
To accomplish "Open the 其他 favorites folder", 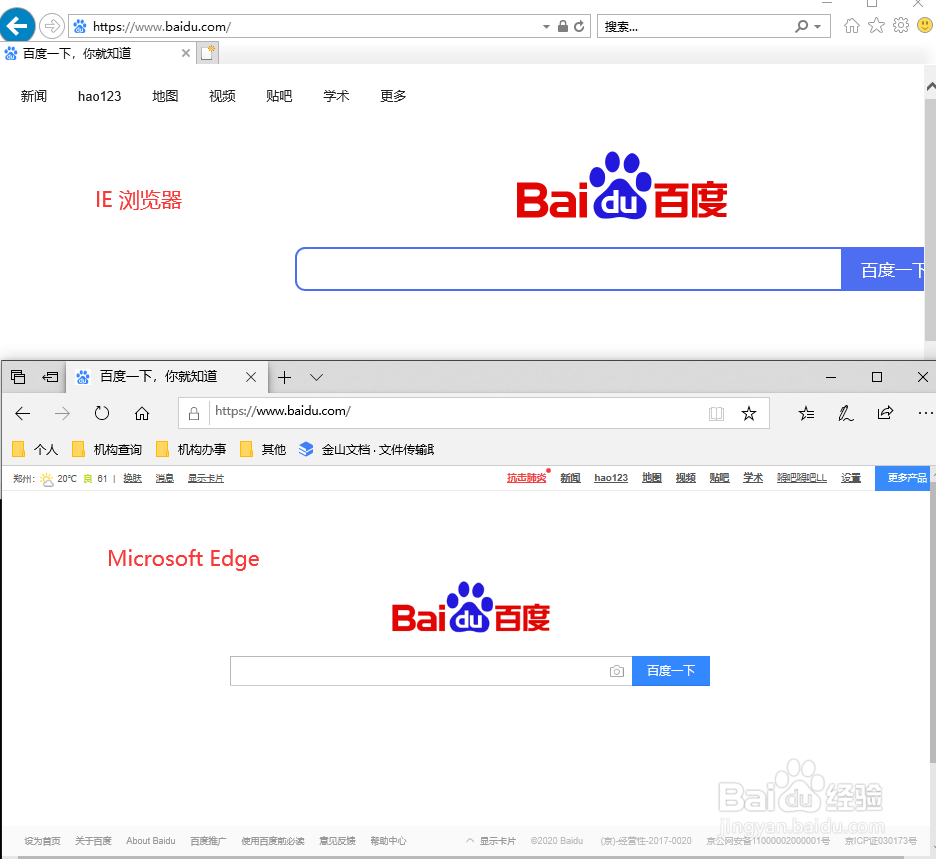I will point(263,449).
